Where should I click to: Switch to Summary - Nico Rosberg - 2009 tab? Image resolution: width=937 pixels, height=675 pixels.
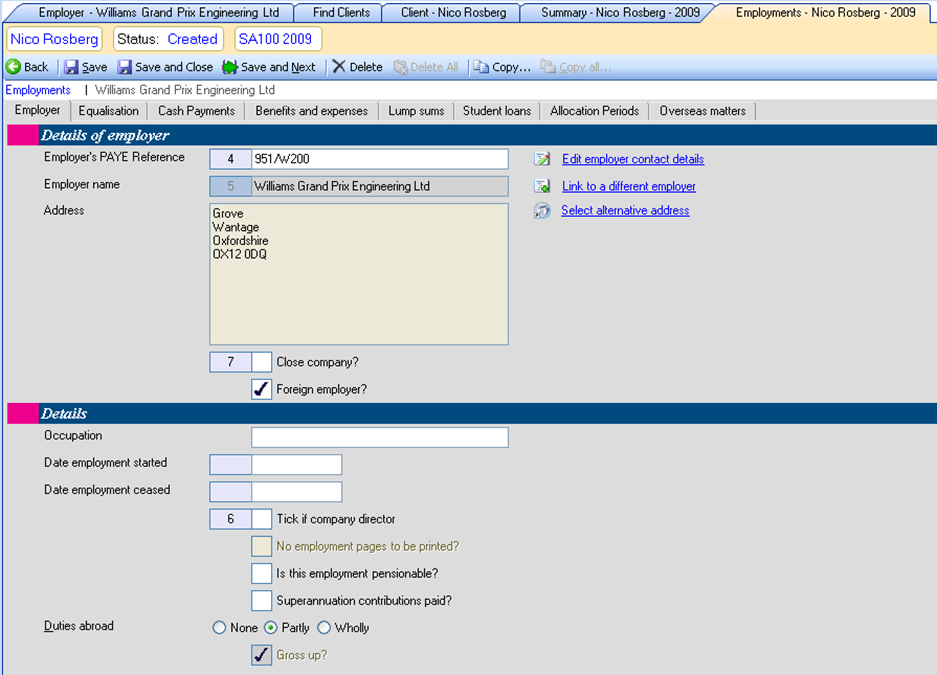point(620,13)
